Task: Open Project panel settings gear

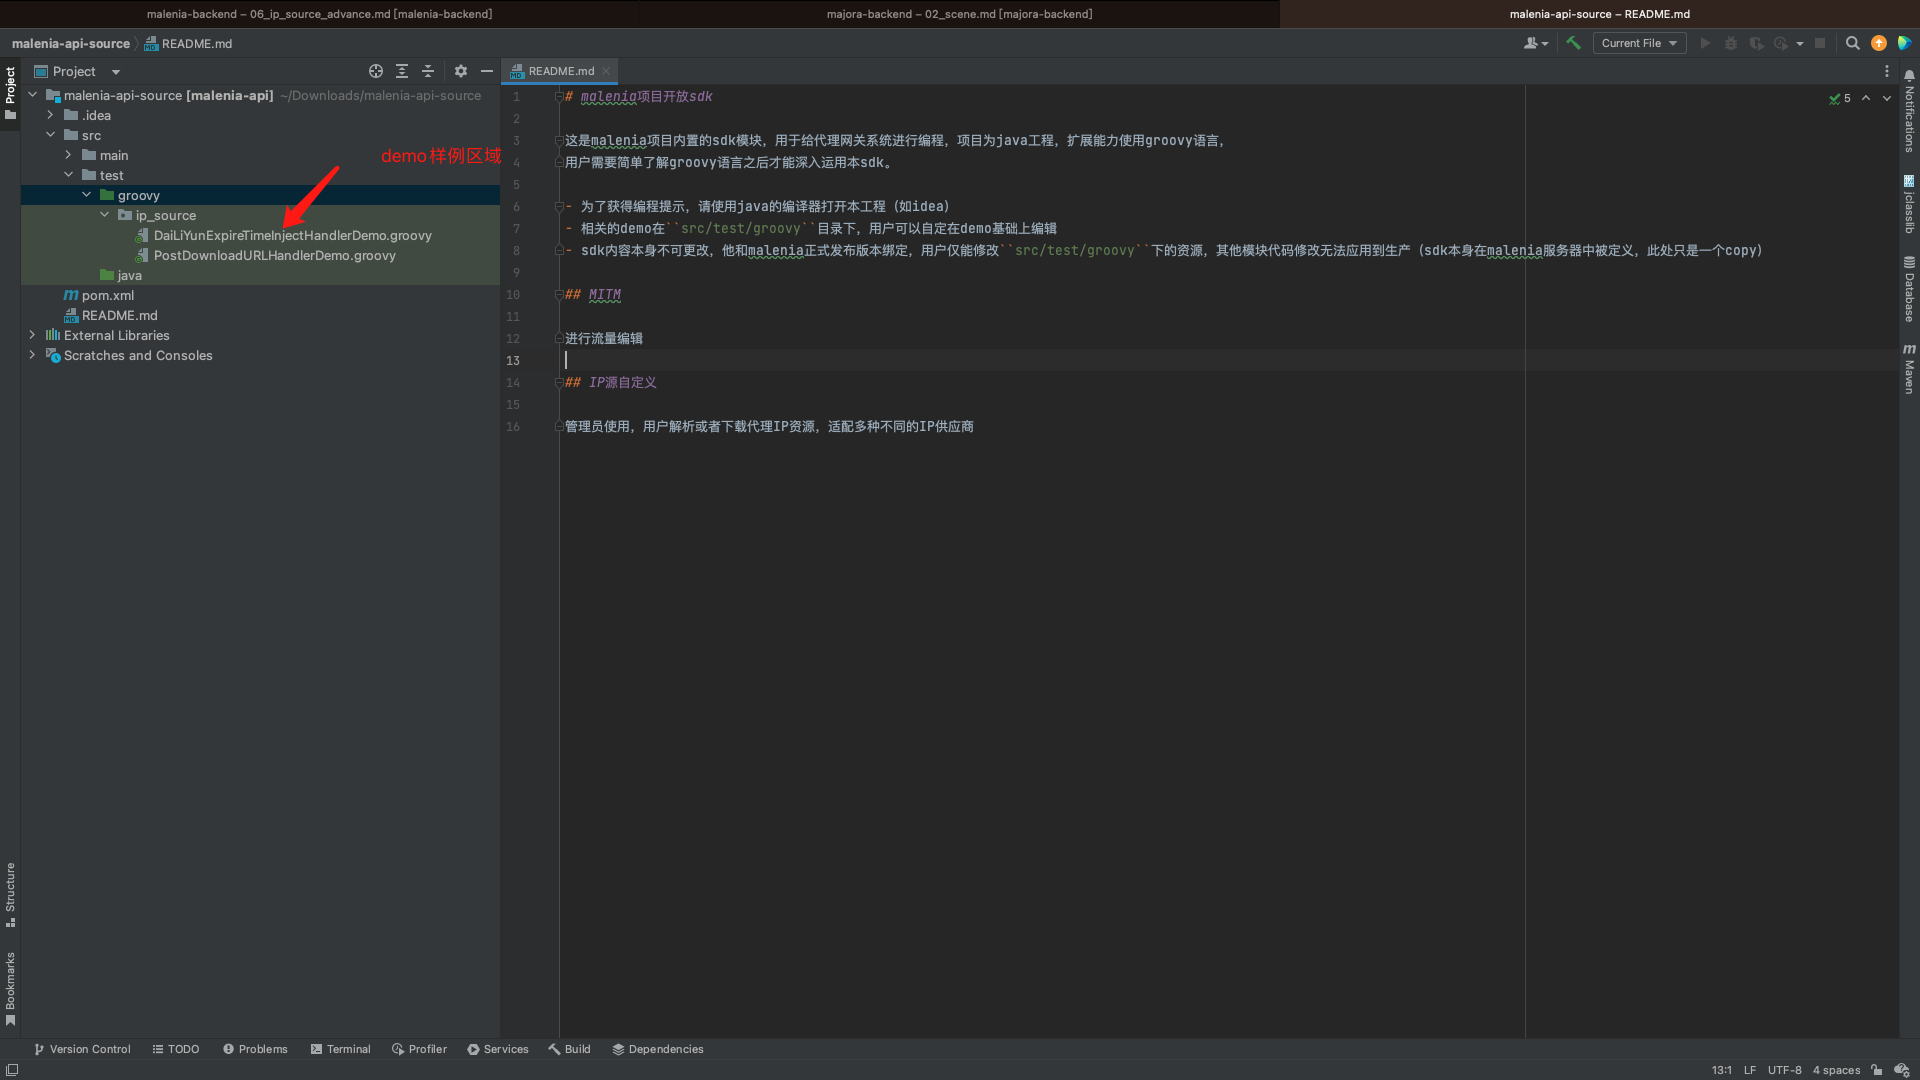Action: [x=461, y=71]
